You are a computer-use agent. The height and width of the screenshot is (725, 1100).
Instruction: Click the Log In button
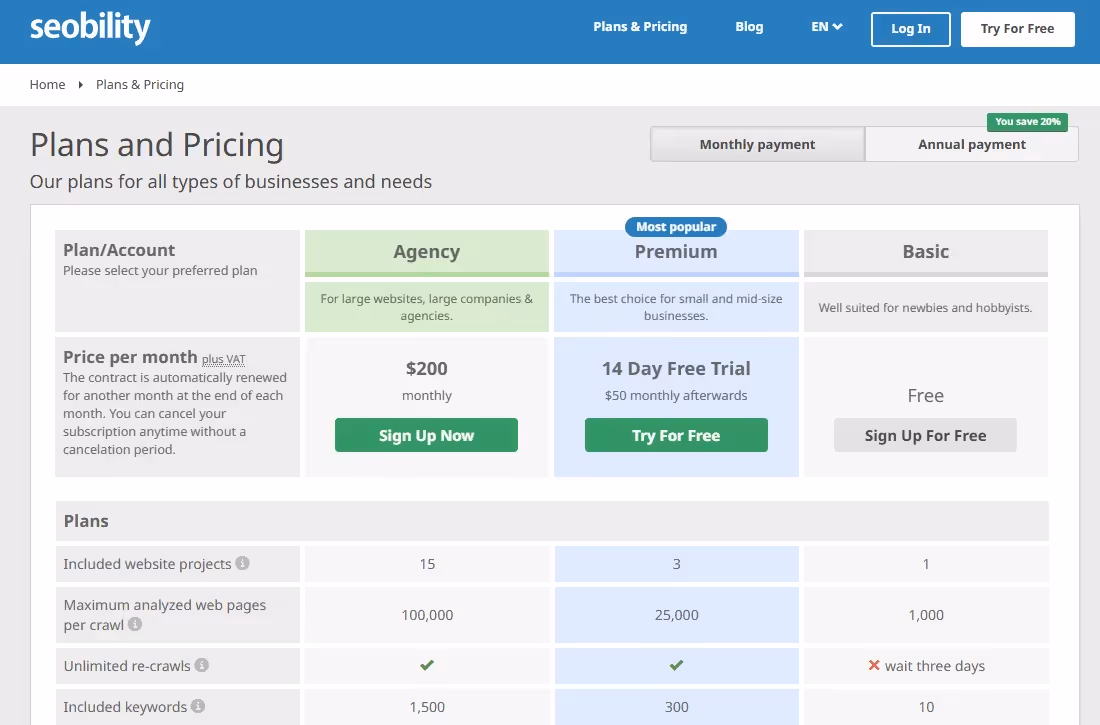[911, 29]
